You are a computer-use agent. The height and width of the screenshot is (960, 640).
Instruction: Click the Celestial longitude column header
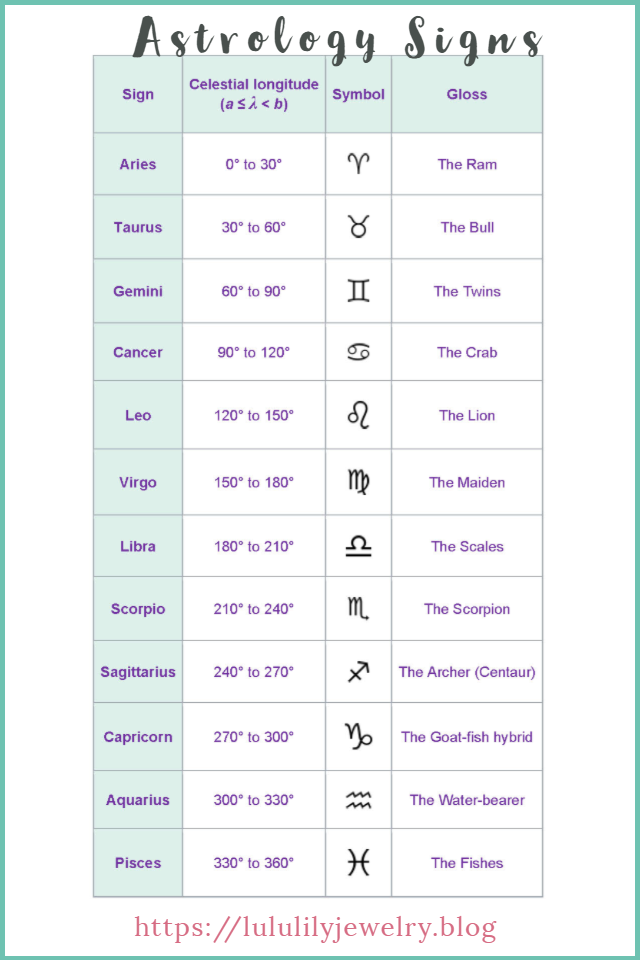(254, 94)
